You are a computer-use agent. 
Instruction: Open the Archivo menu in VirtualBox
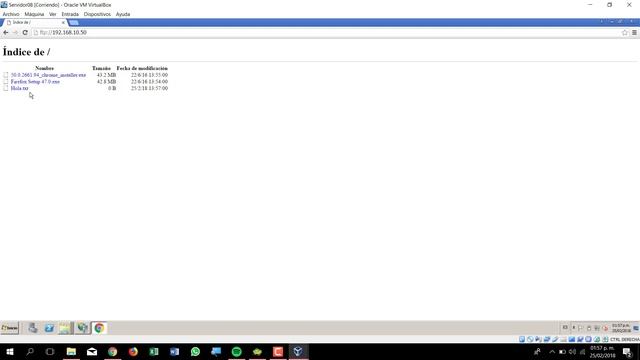(x=11, y=14)
